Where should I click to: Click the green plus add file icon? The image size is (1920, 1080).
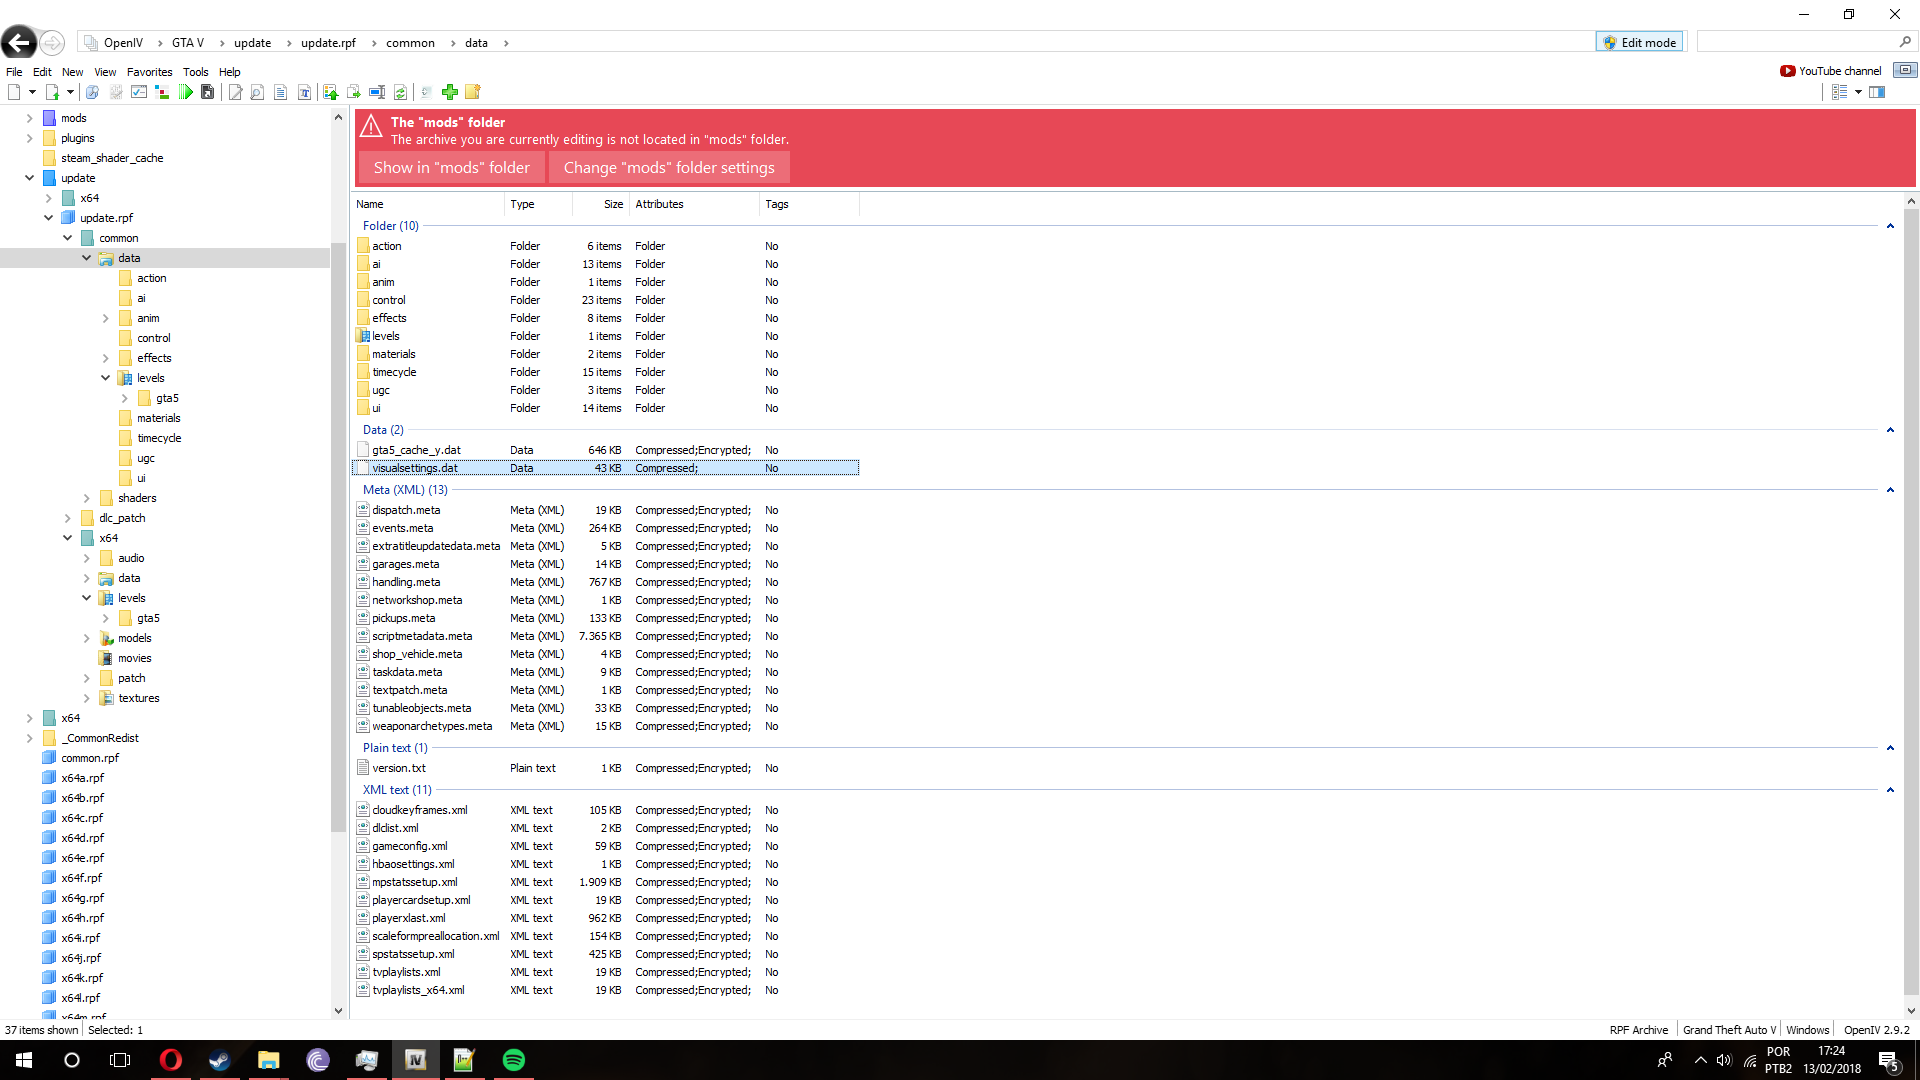click(x=450, y=92)
